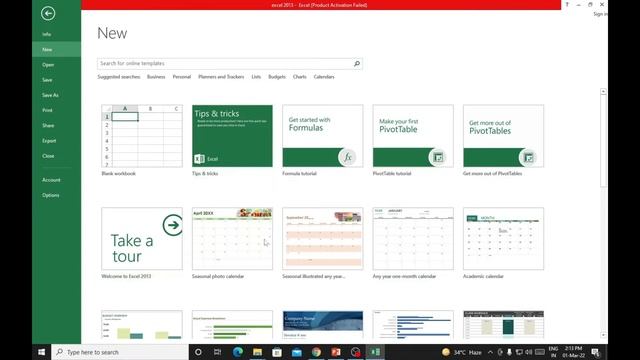Select the PivotTable tutorial template
Image resolution: width=640 pixels, height=360 pixels.
click(x=413, y=136)
